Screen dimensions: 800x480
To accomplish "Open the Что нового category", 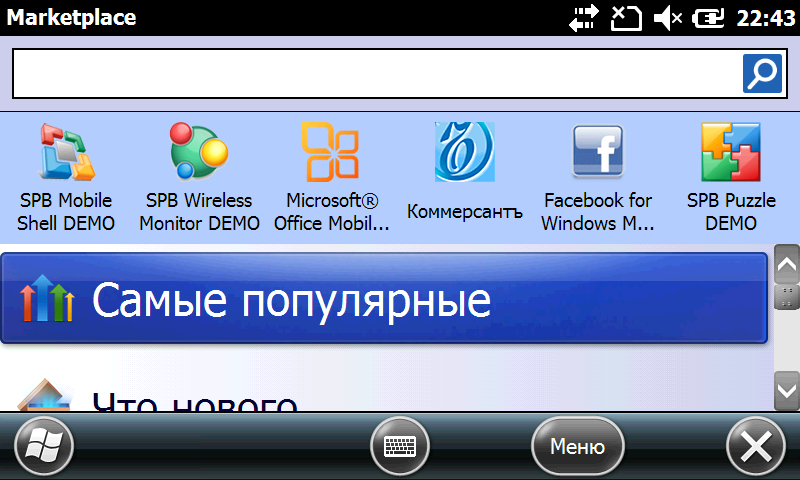I will tap(384, 393).
